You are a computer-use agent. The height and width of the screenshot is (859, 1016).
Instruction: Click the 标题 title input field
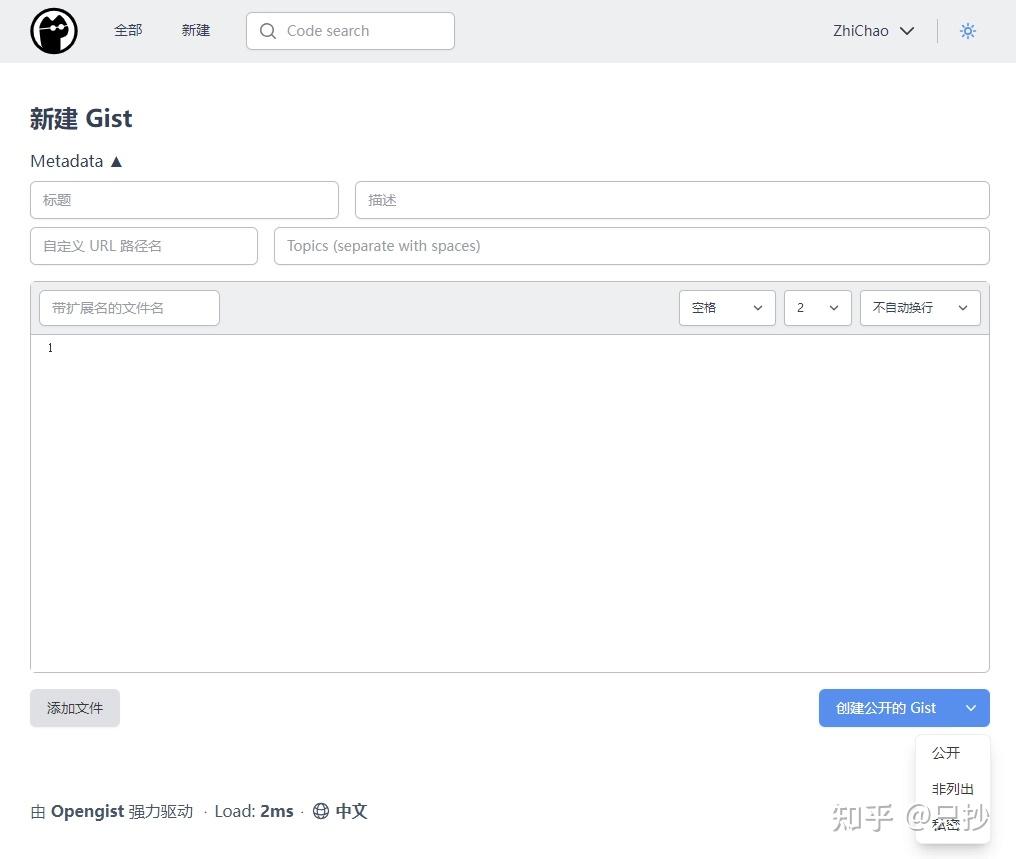(184, 200)
